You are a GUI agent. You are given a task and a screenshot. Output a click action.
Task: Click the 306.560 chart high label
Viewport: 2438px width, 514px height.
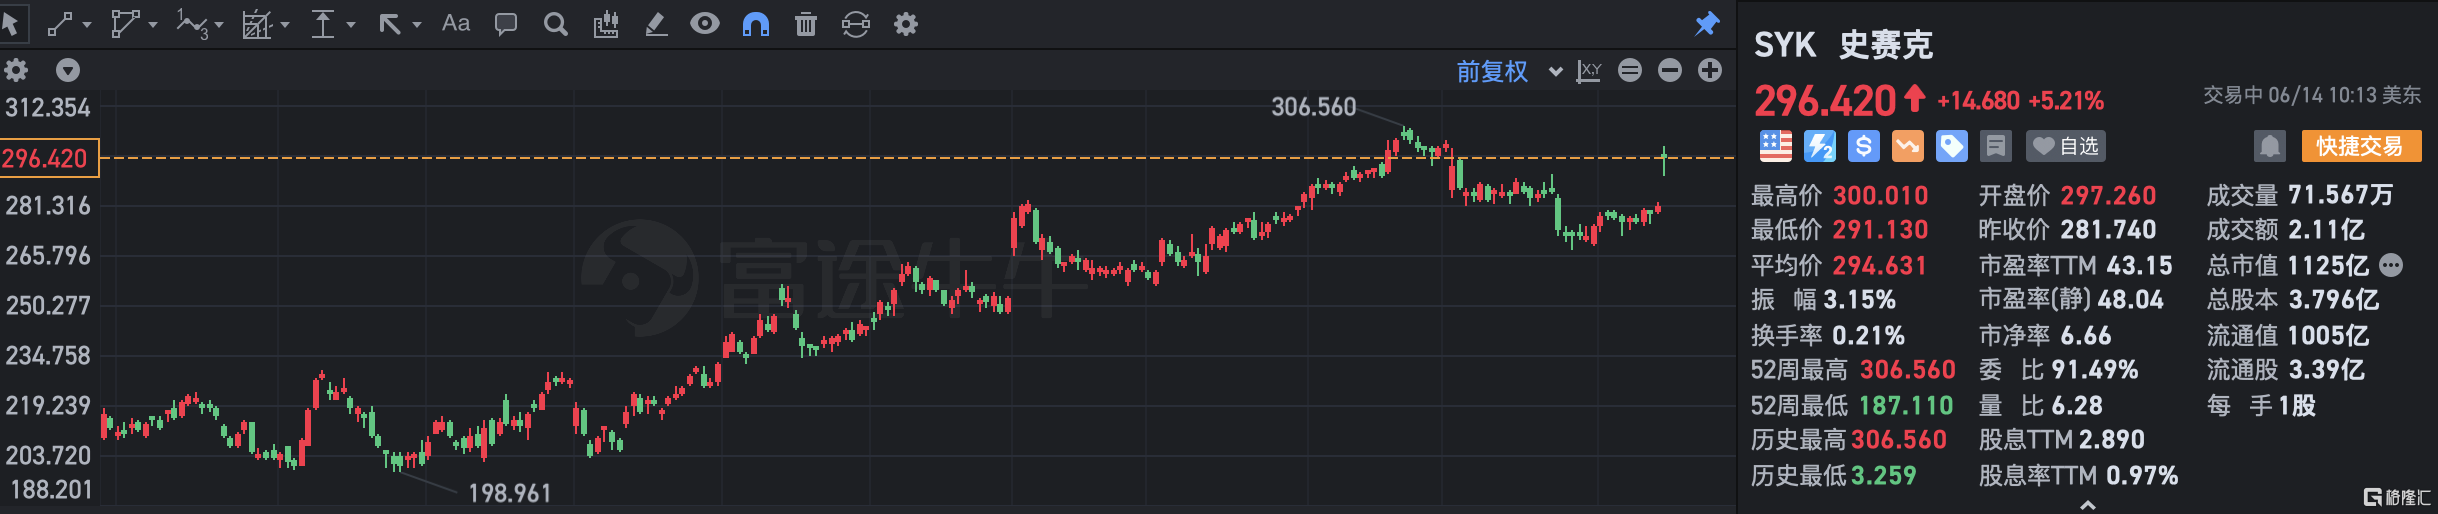(x=1313, y=107)
